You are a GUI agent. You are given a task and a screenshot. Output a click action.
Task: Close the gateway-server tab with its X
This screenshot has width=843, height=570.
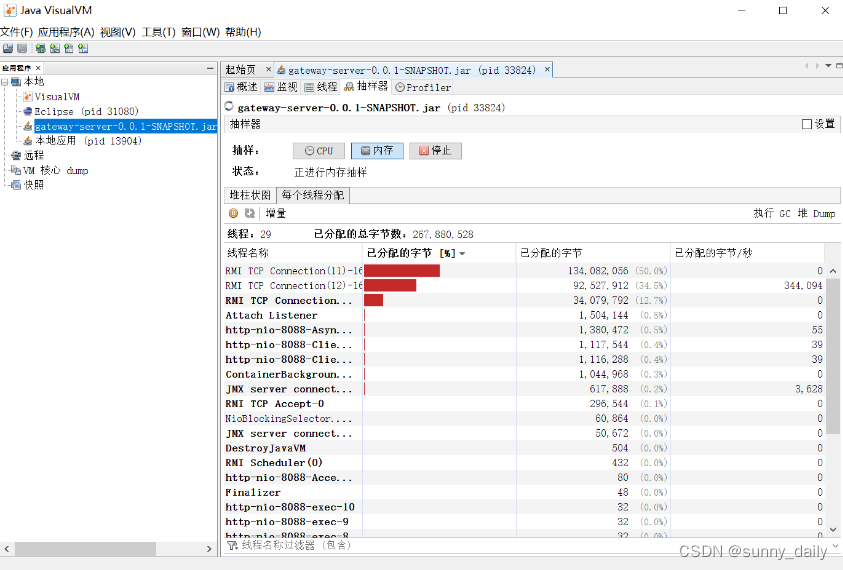click(547, 69)
